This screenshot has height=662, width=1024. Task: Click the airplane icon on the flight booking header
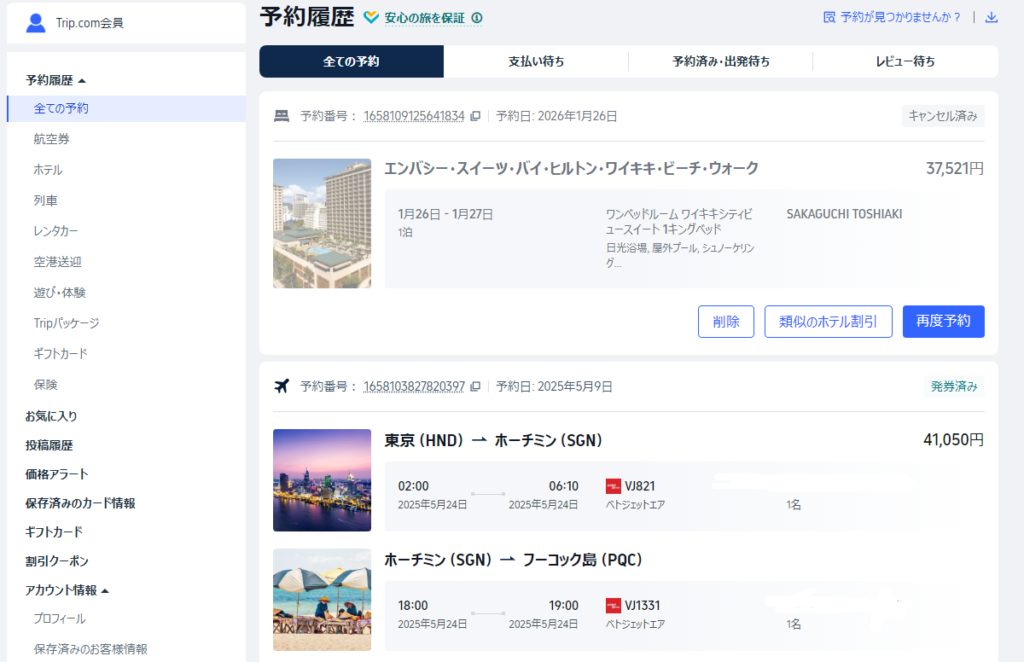click(283, 383)
